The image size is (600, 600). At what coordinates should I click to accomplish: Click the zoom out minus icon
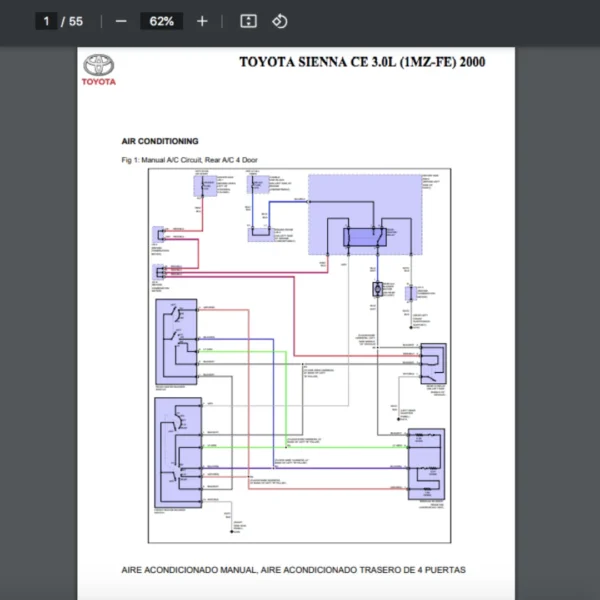coord(121,21)
